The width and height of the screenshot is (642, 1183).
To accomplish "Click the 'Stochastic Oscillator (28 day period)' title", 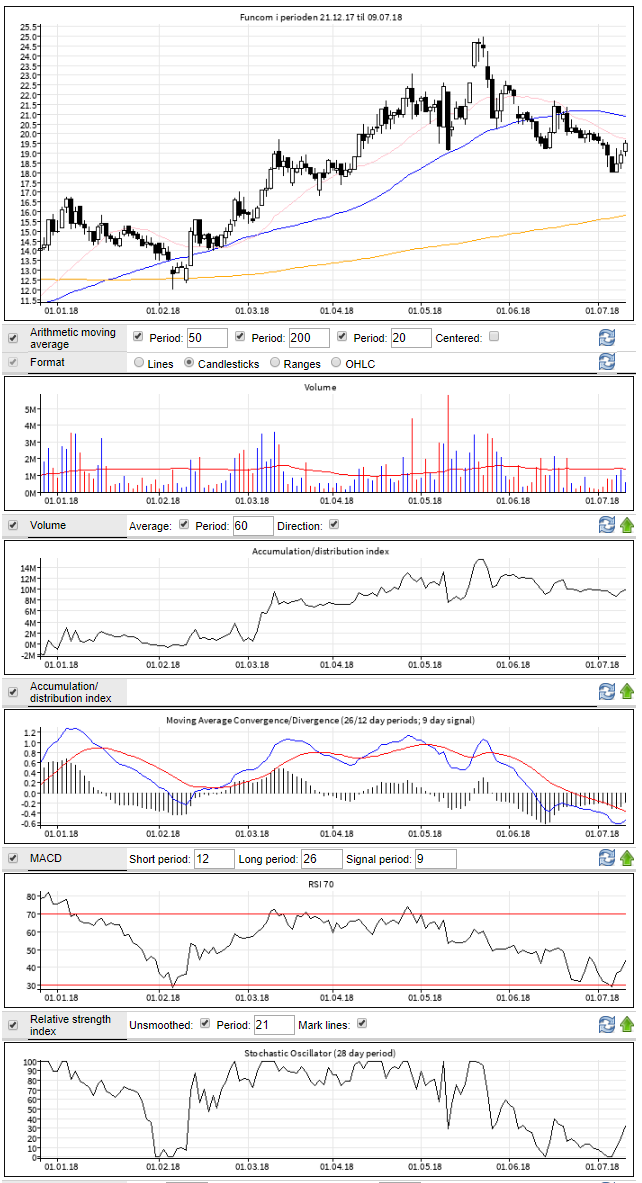I will click(x=320, y=1052).
